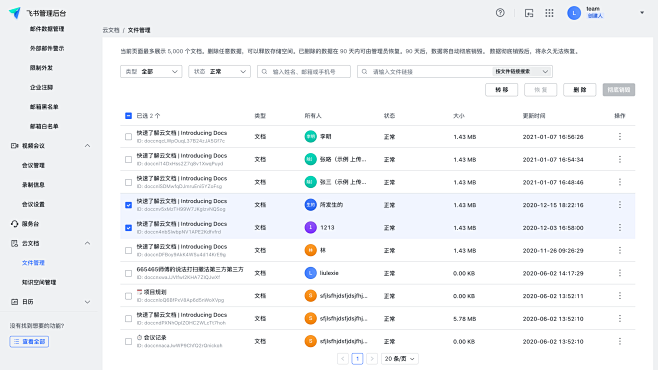Image resolution: width=658 pixels, height=370 pixels.
Task: Open more actions for 2020-12-15 18:22:16 row
Action: pos(619,205)
